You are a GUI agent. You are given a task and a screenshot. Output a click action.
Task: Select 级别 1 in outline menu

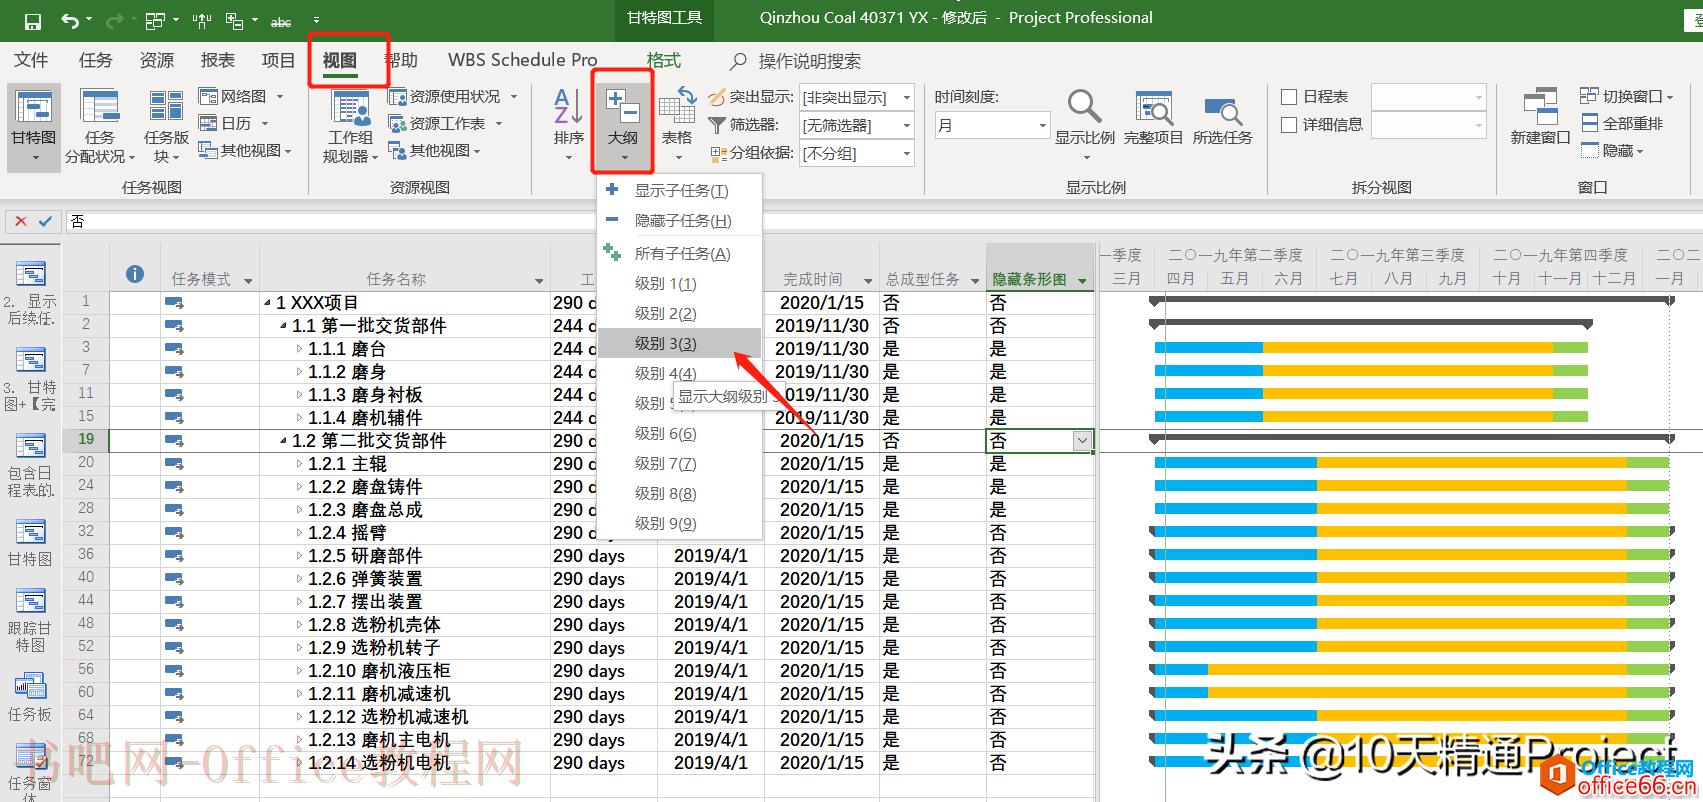[679, 283]
